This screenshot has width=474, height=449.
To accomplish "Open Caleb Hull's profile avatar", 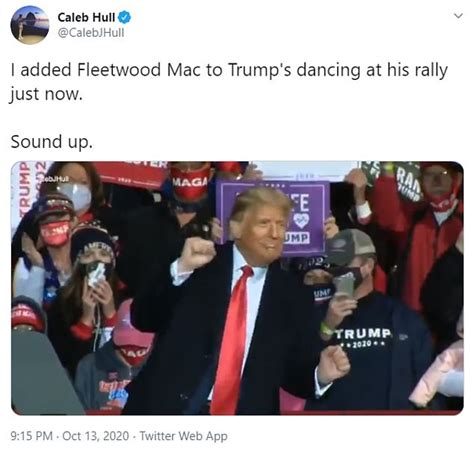I will point(30,25).
